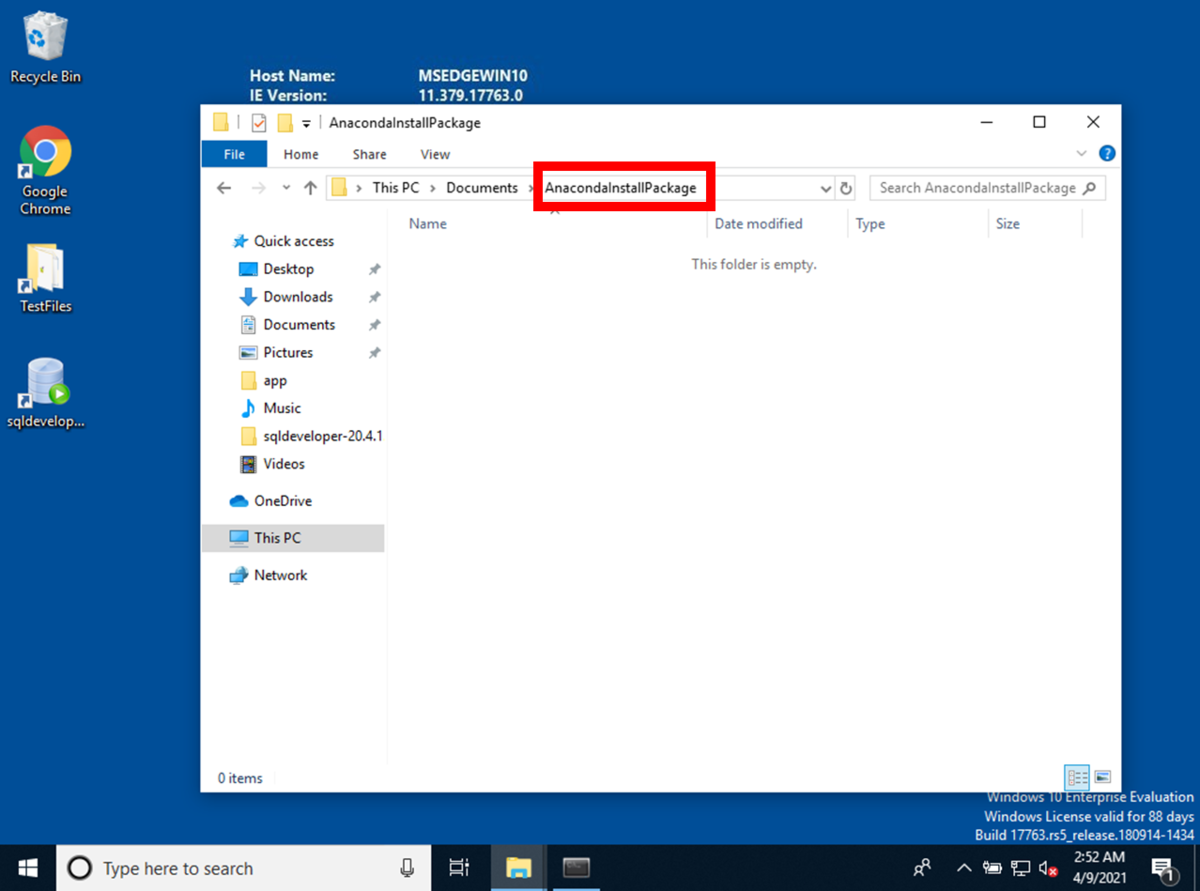This screenshot has height=891, width=1200.
Task: Click This PC in the address bar
Action: click(396, 188)
